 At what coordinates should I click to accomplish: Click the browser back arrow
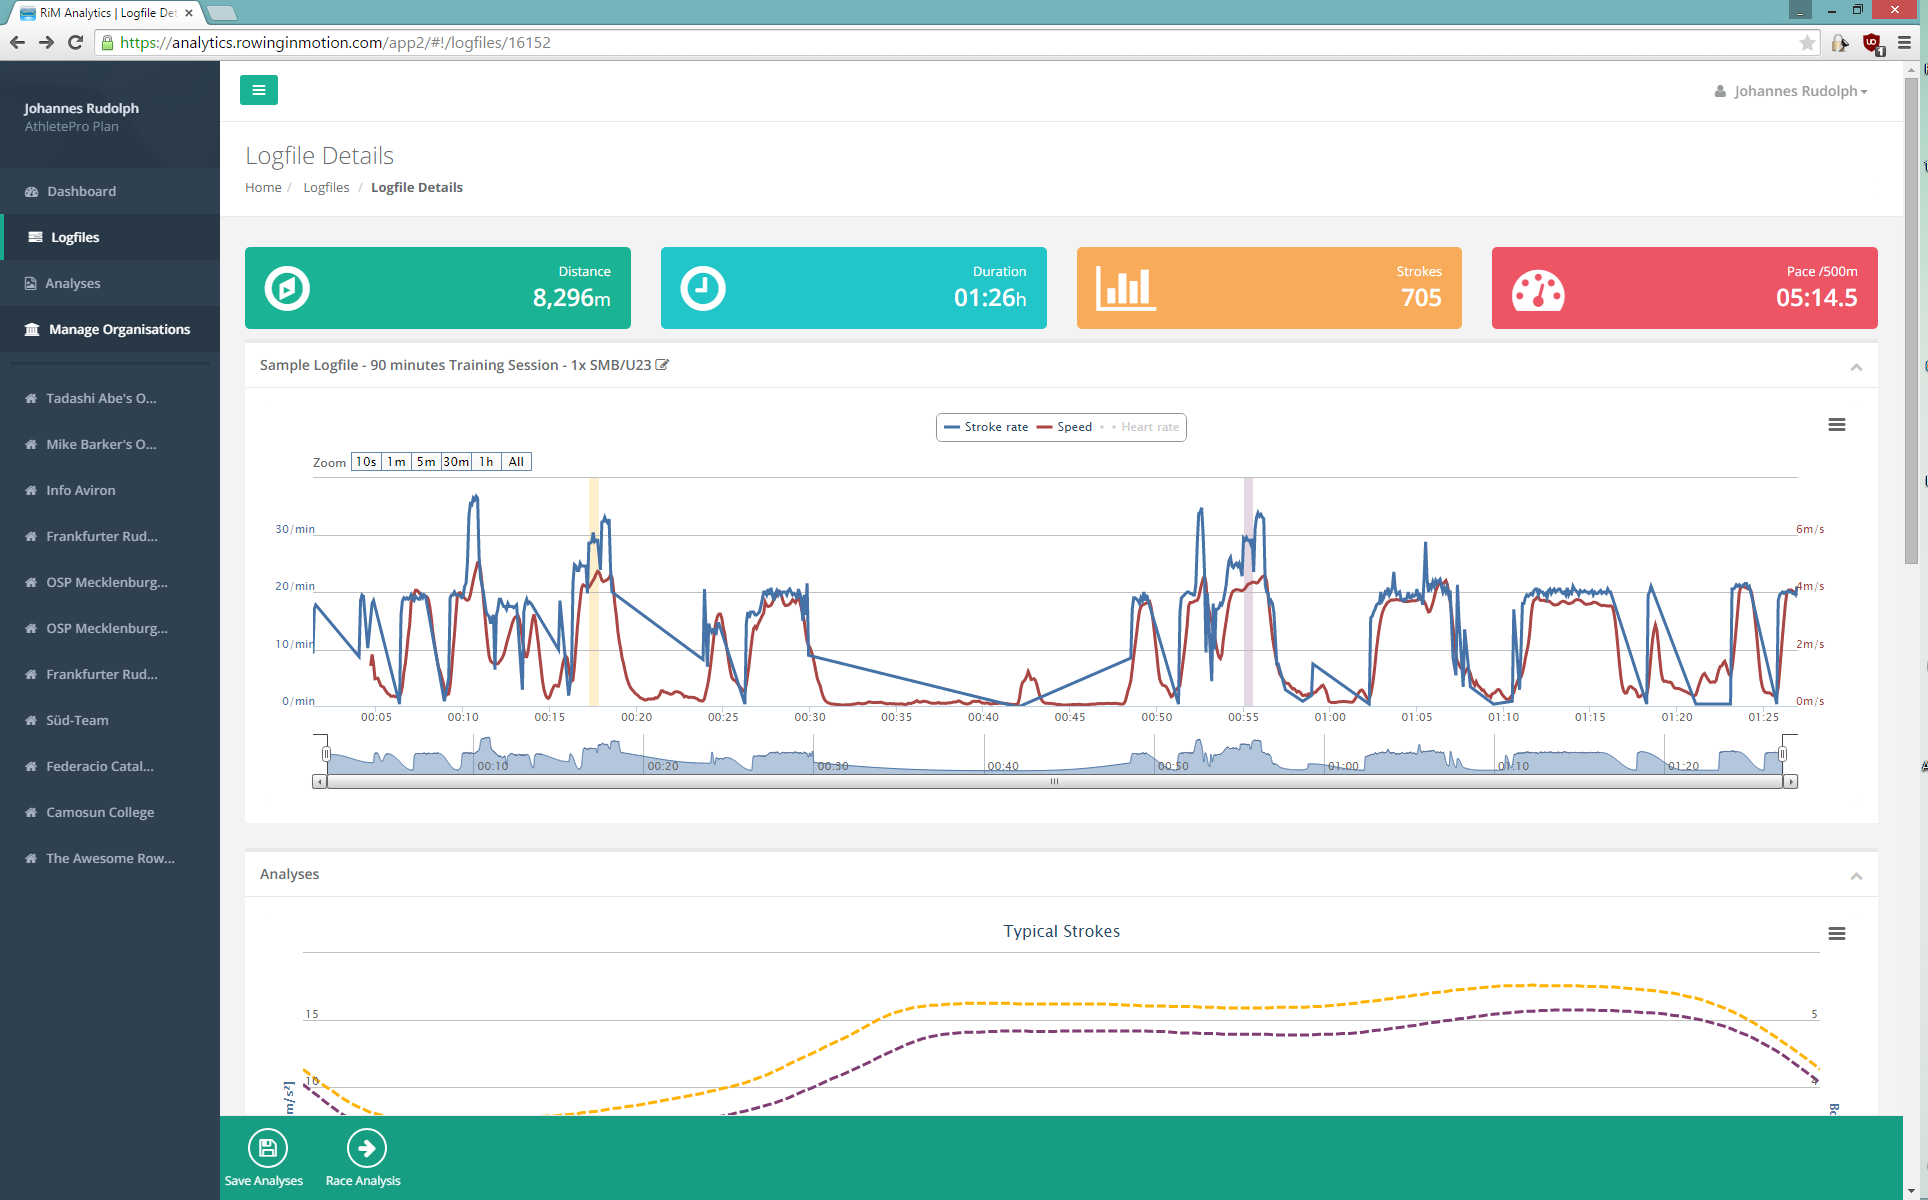pos(17,42)
